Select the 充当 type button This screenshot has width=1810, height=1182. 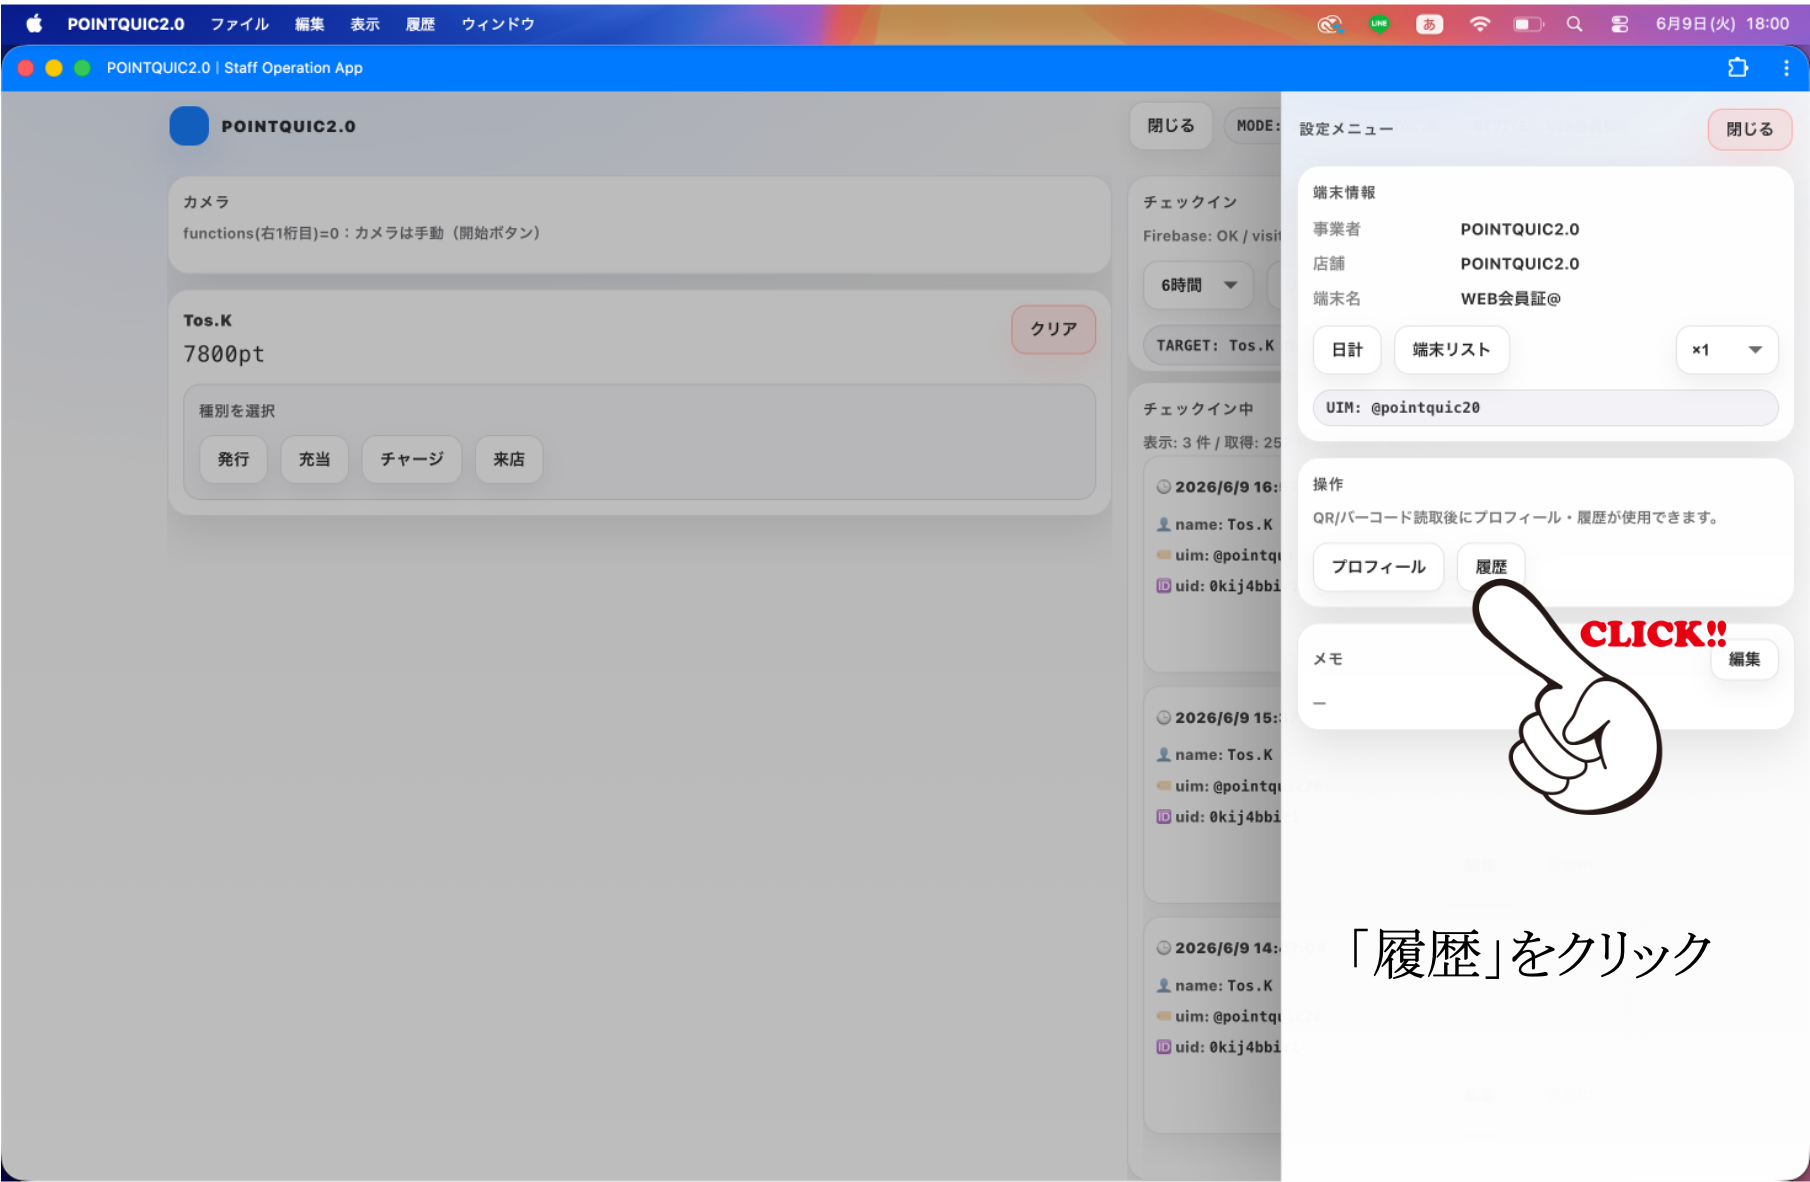coord(314,459)
